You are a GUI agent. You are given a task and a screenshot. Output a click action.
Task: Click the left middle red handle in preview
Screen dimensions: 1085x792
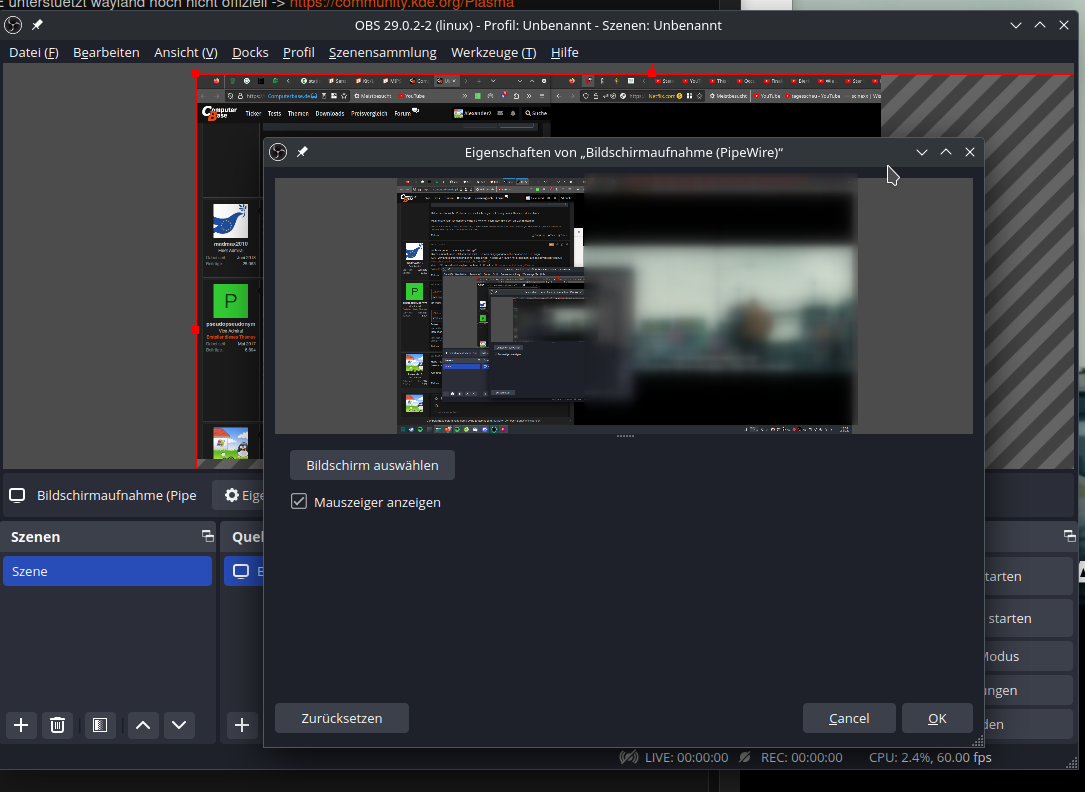pyautogui.click(x=195, y=331)
